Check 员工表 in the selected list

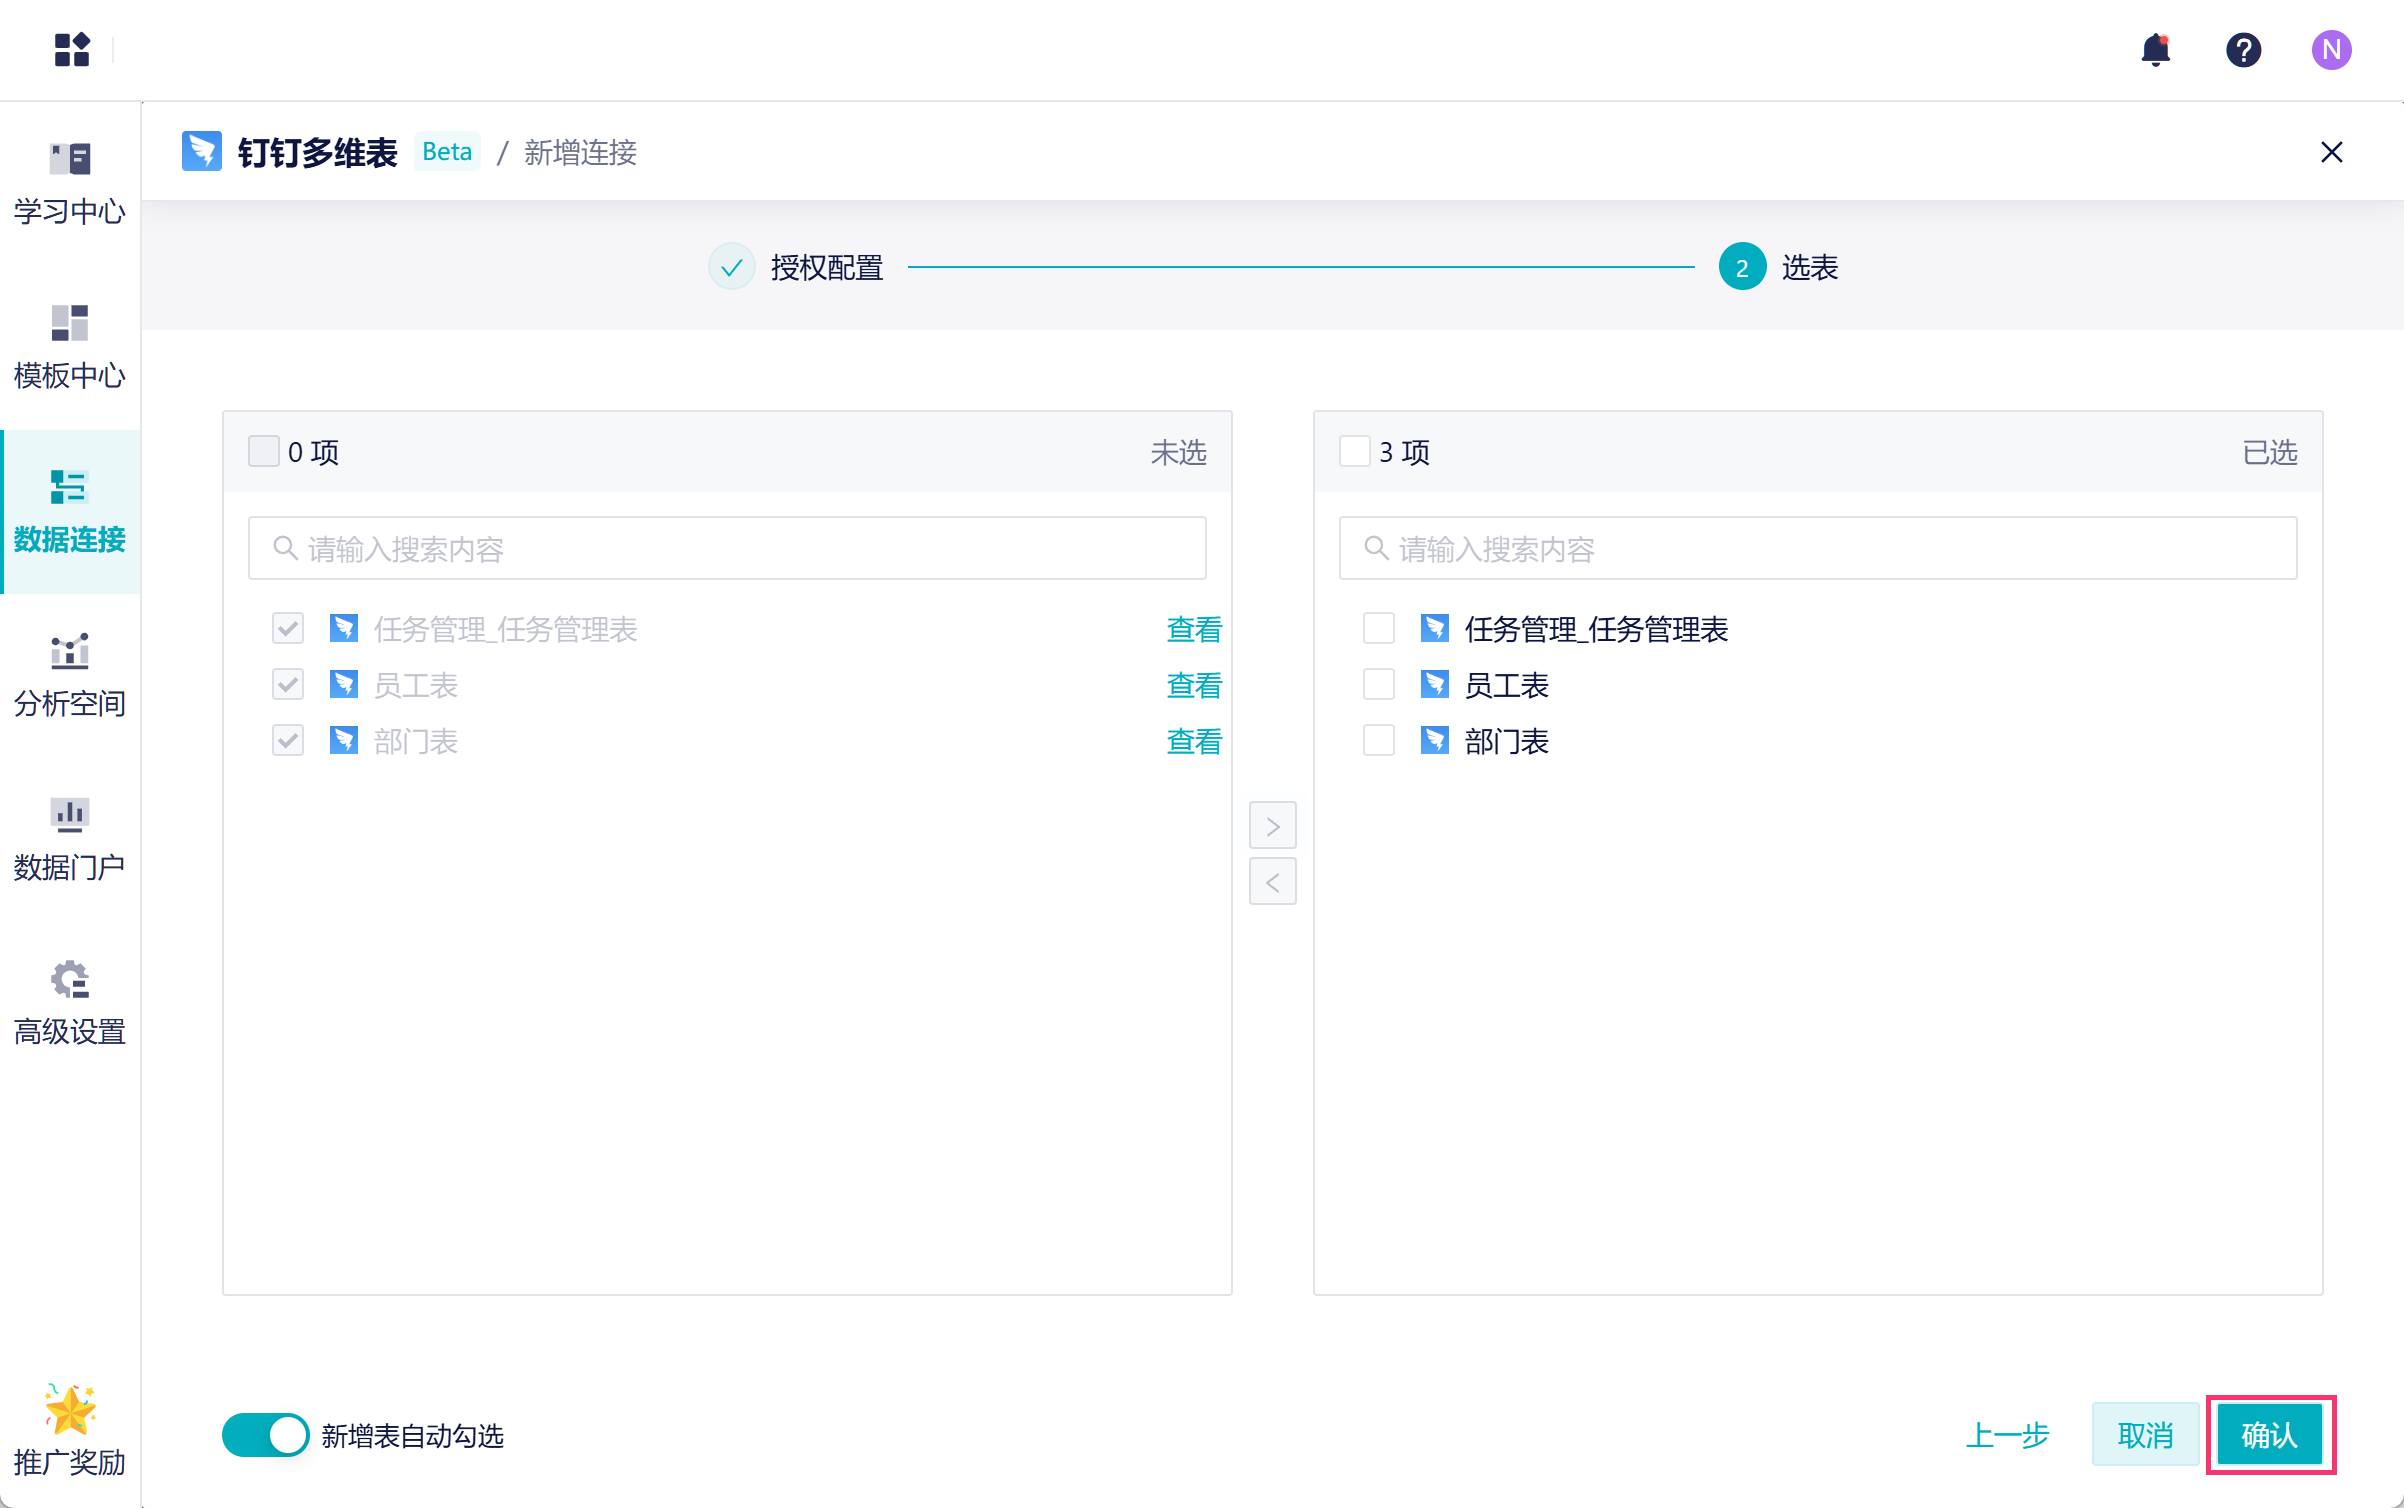(1378, 685)
